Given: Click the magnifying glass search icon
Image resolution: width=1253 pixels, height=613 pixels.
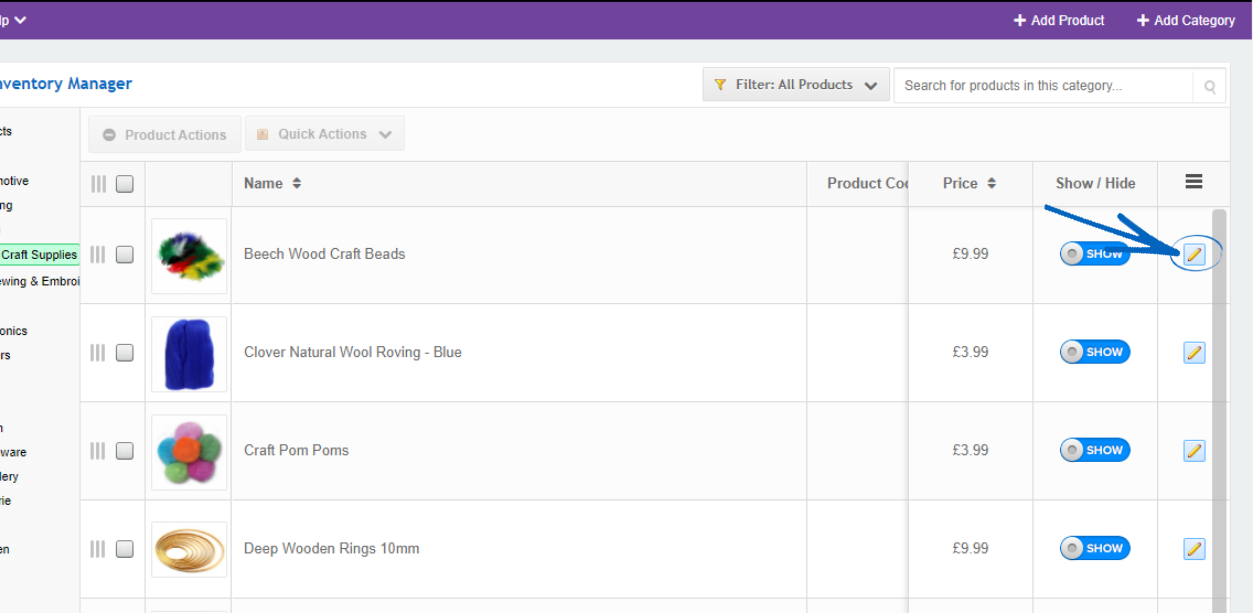Looking at the screenshot, I should pos(1209,85).
